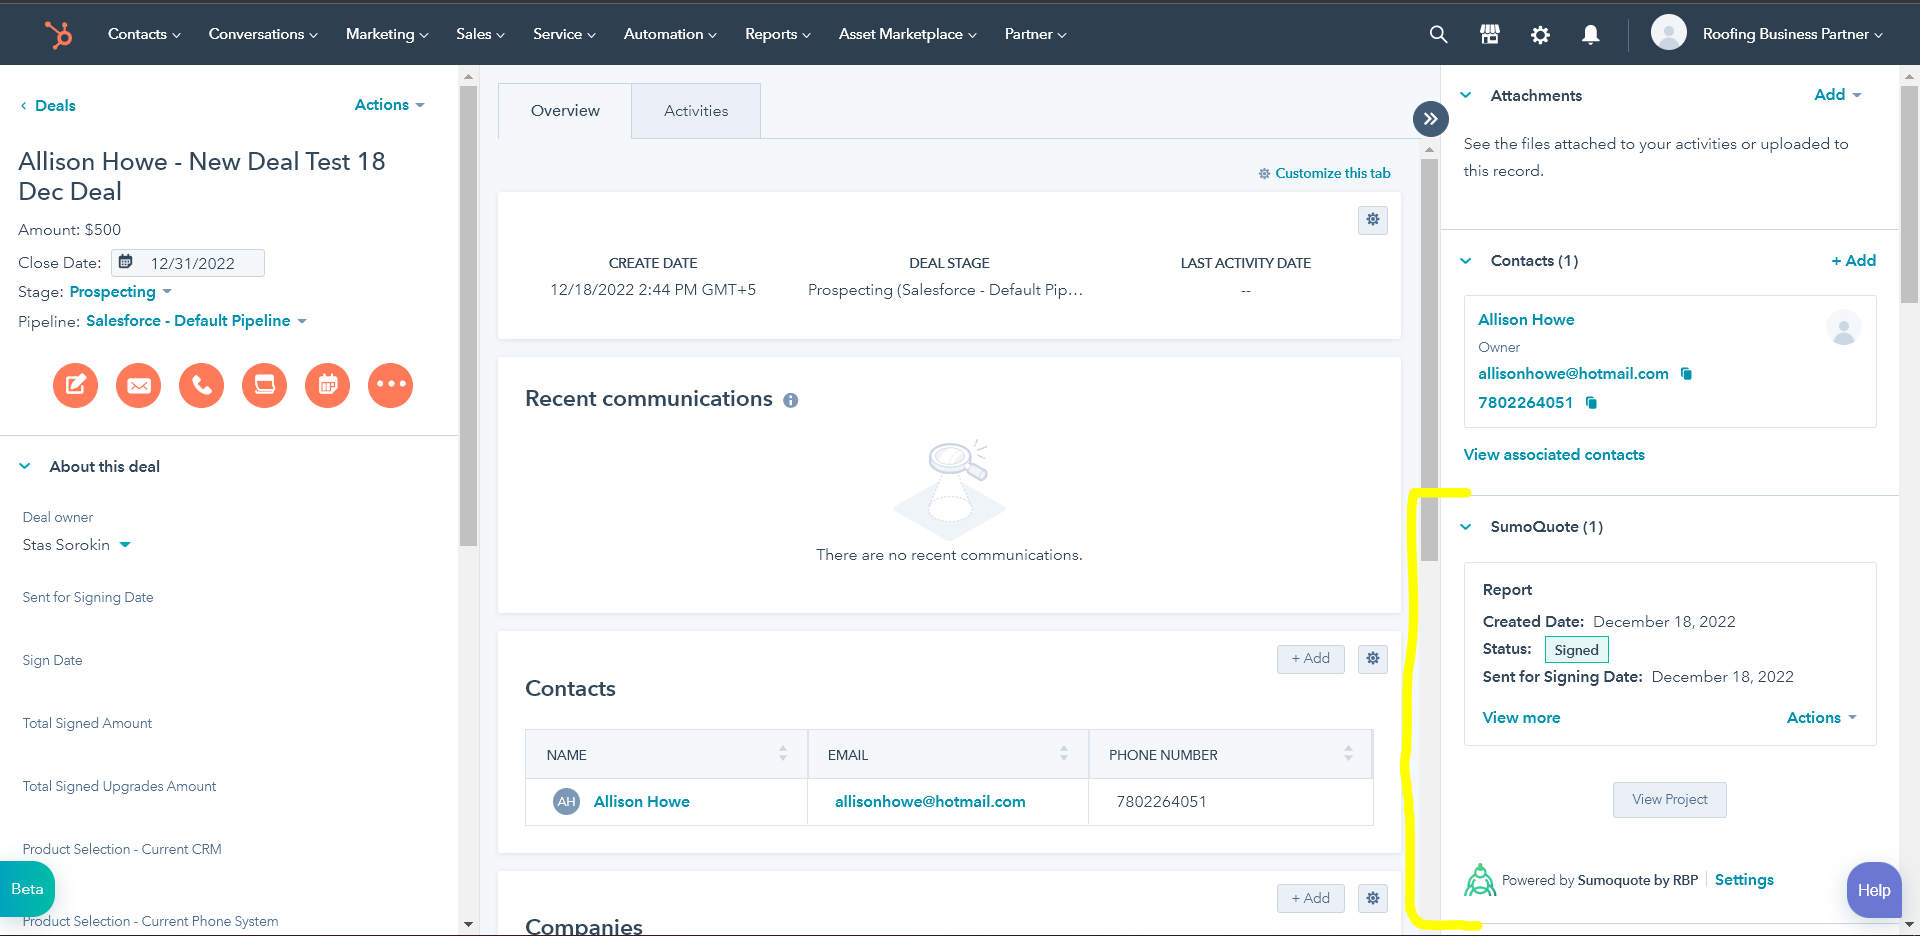The image size is (1920, 936).
Task: Open the marketplace icon in top bar
Action: pyautogui.click(x=1489, y=34)
